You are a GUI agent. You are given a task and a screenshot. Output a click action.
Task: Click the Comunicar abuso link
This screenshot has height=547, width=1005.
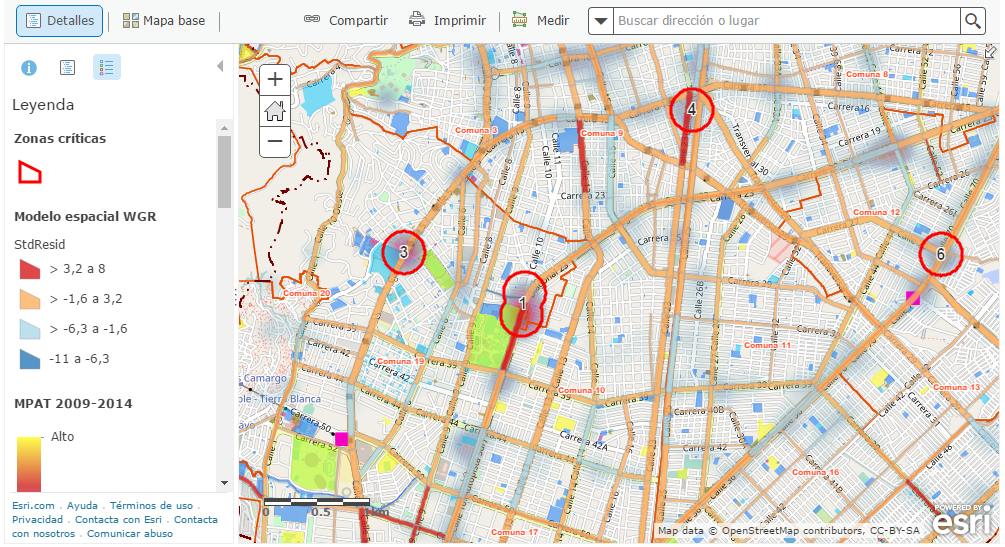pyautogui.click(x=130, y=534)
